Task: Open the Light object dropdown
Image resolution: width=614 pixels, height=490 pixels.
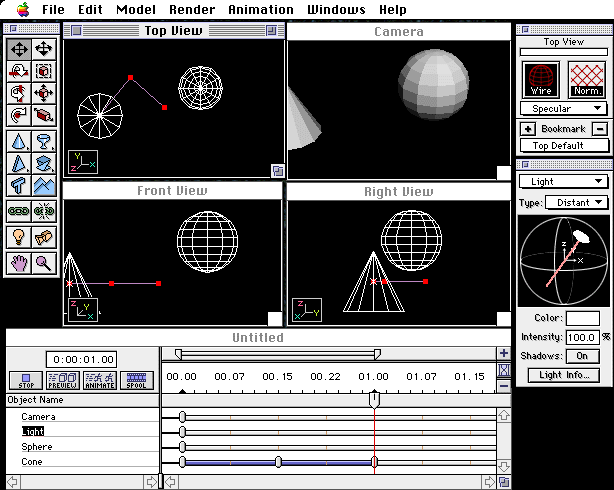Action: click(x=564, y=181)
